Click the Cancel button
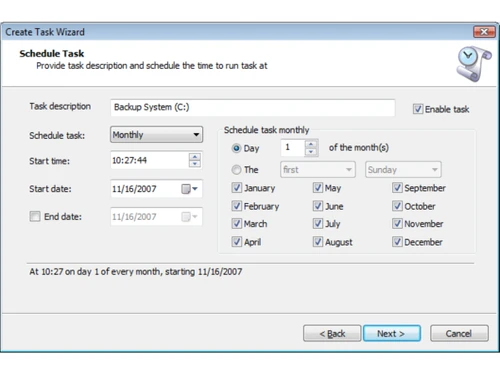The image size is (500, 375). pyautogui.click(x=459, y=333)
